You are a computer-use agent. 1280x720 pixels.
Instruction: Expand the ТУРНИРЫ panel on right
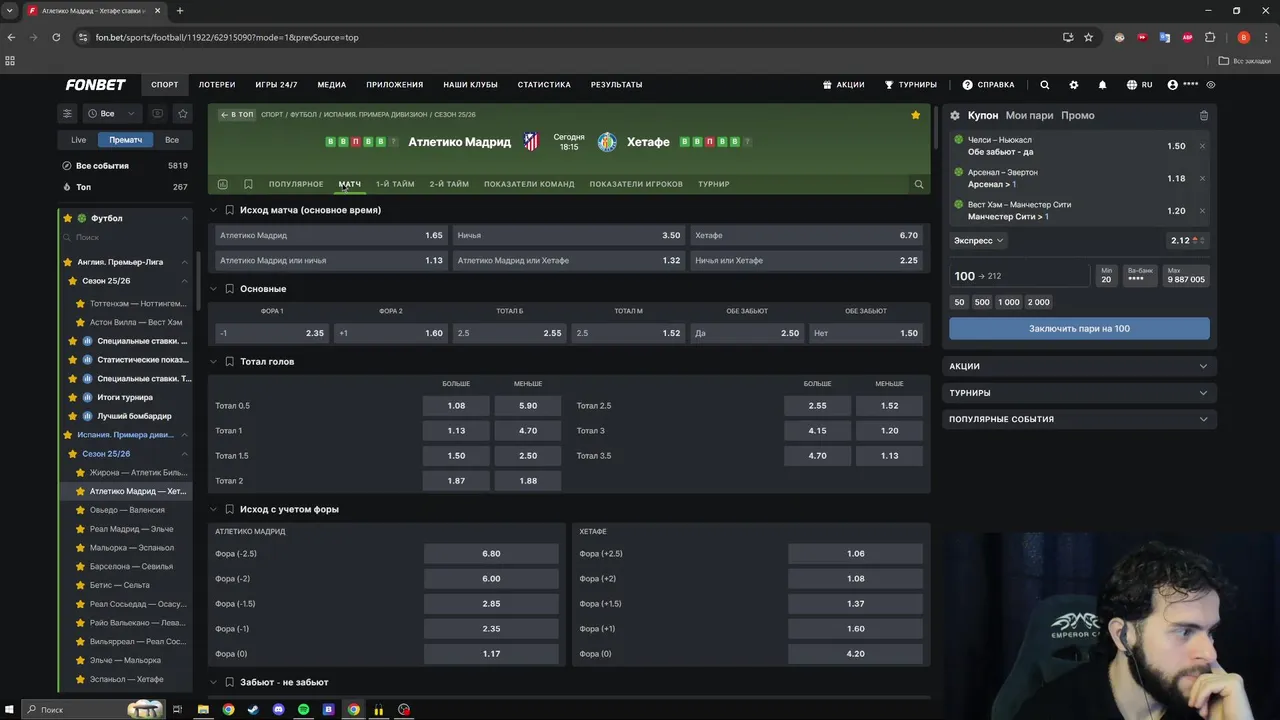coord(1079,393)
